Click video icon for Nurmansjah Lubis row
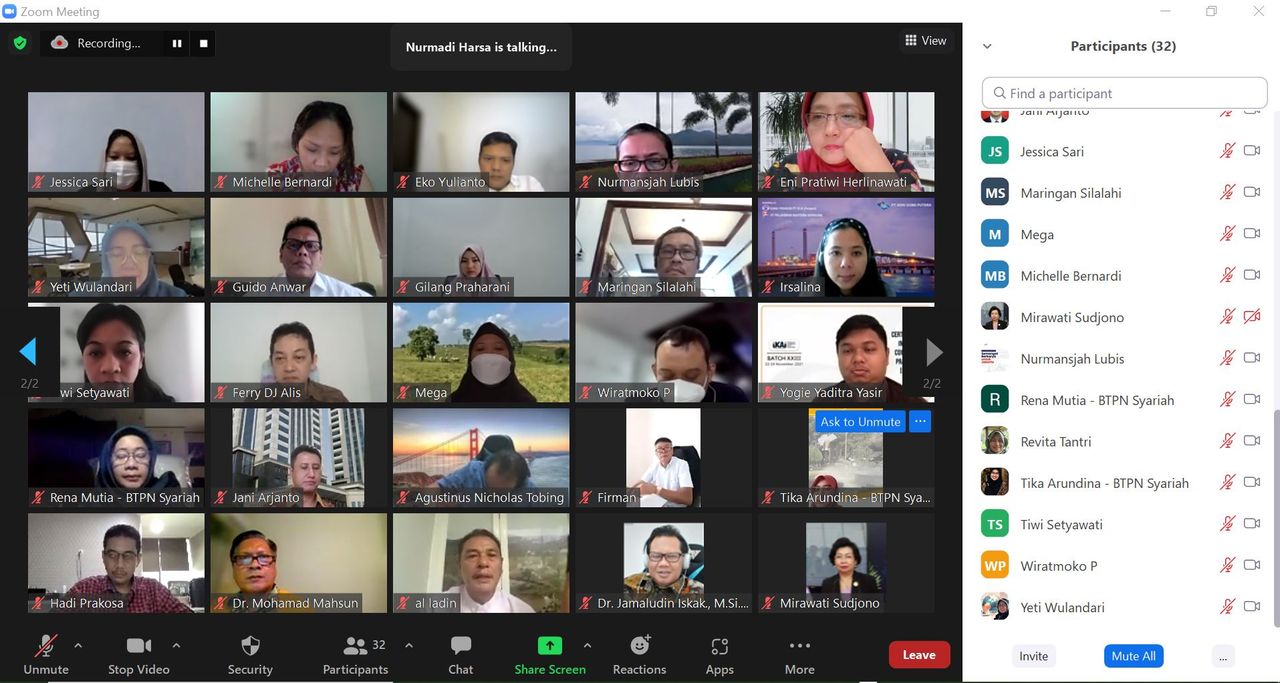The width and height of the screenshot is (1280, 683). pyautogui.click(x=1252, y=358)
